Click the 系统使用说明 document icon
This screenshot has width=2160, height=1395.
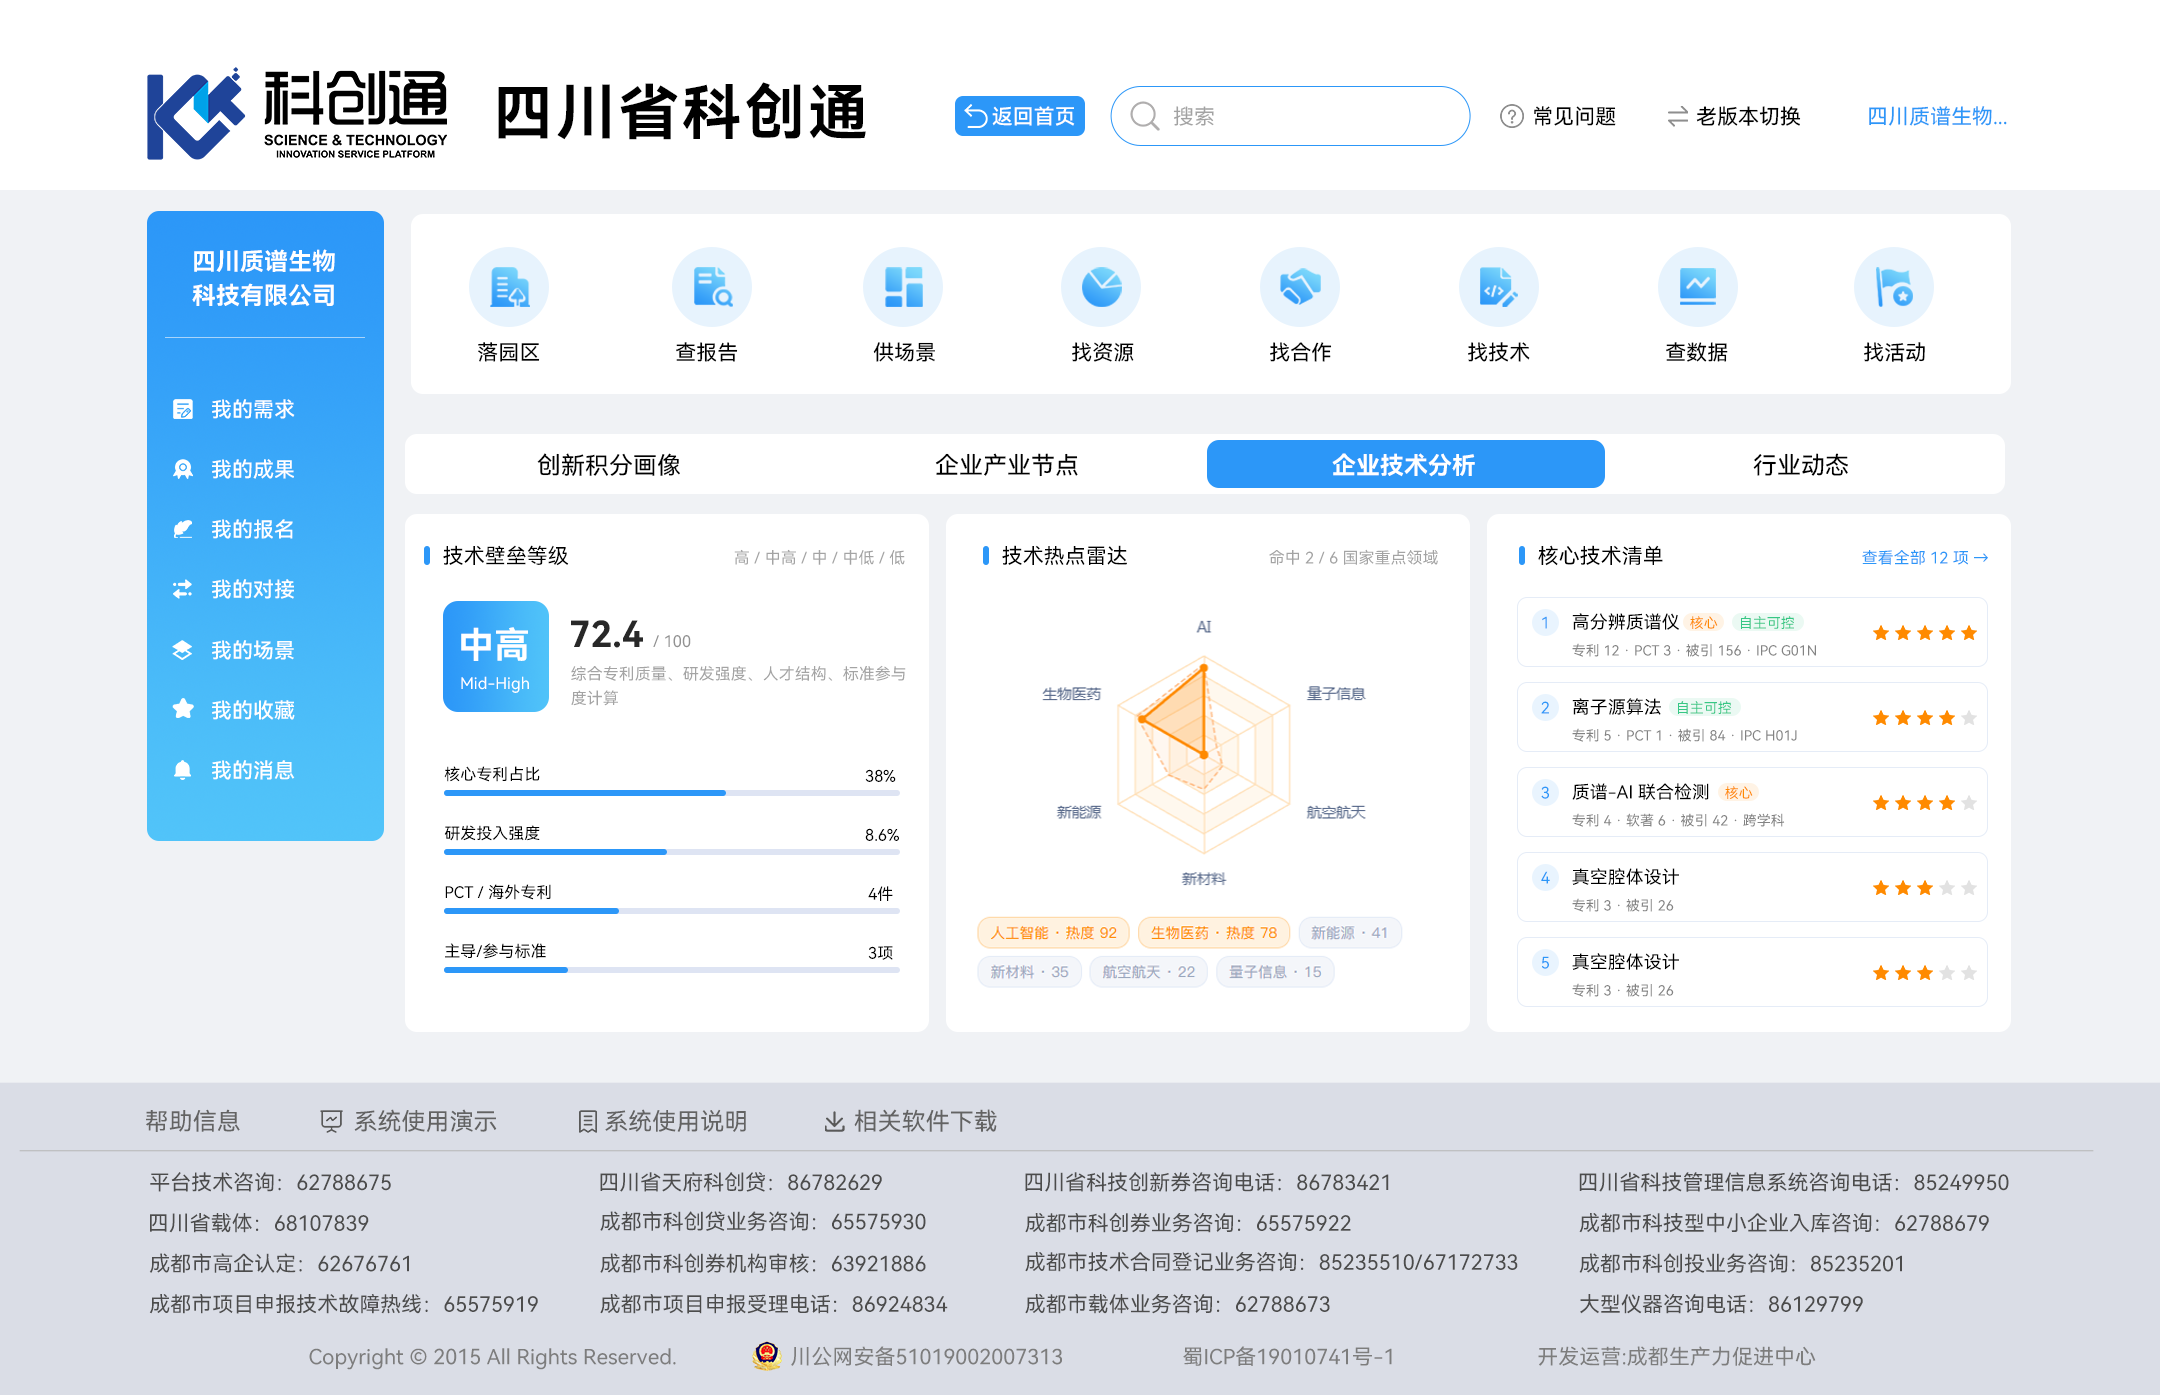click(588, 1121)
